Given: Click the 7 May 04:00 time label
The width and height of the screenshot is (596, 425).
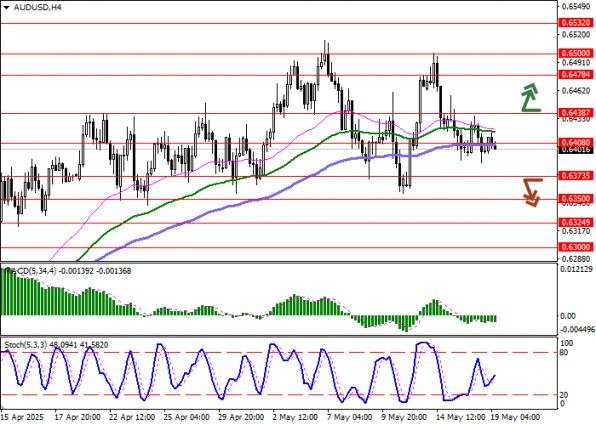Looking at the screenshot, I should 351,417.
